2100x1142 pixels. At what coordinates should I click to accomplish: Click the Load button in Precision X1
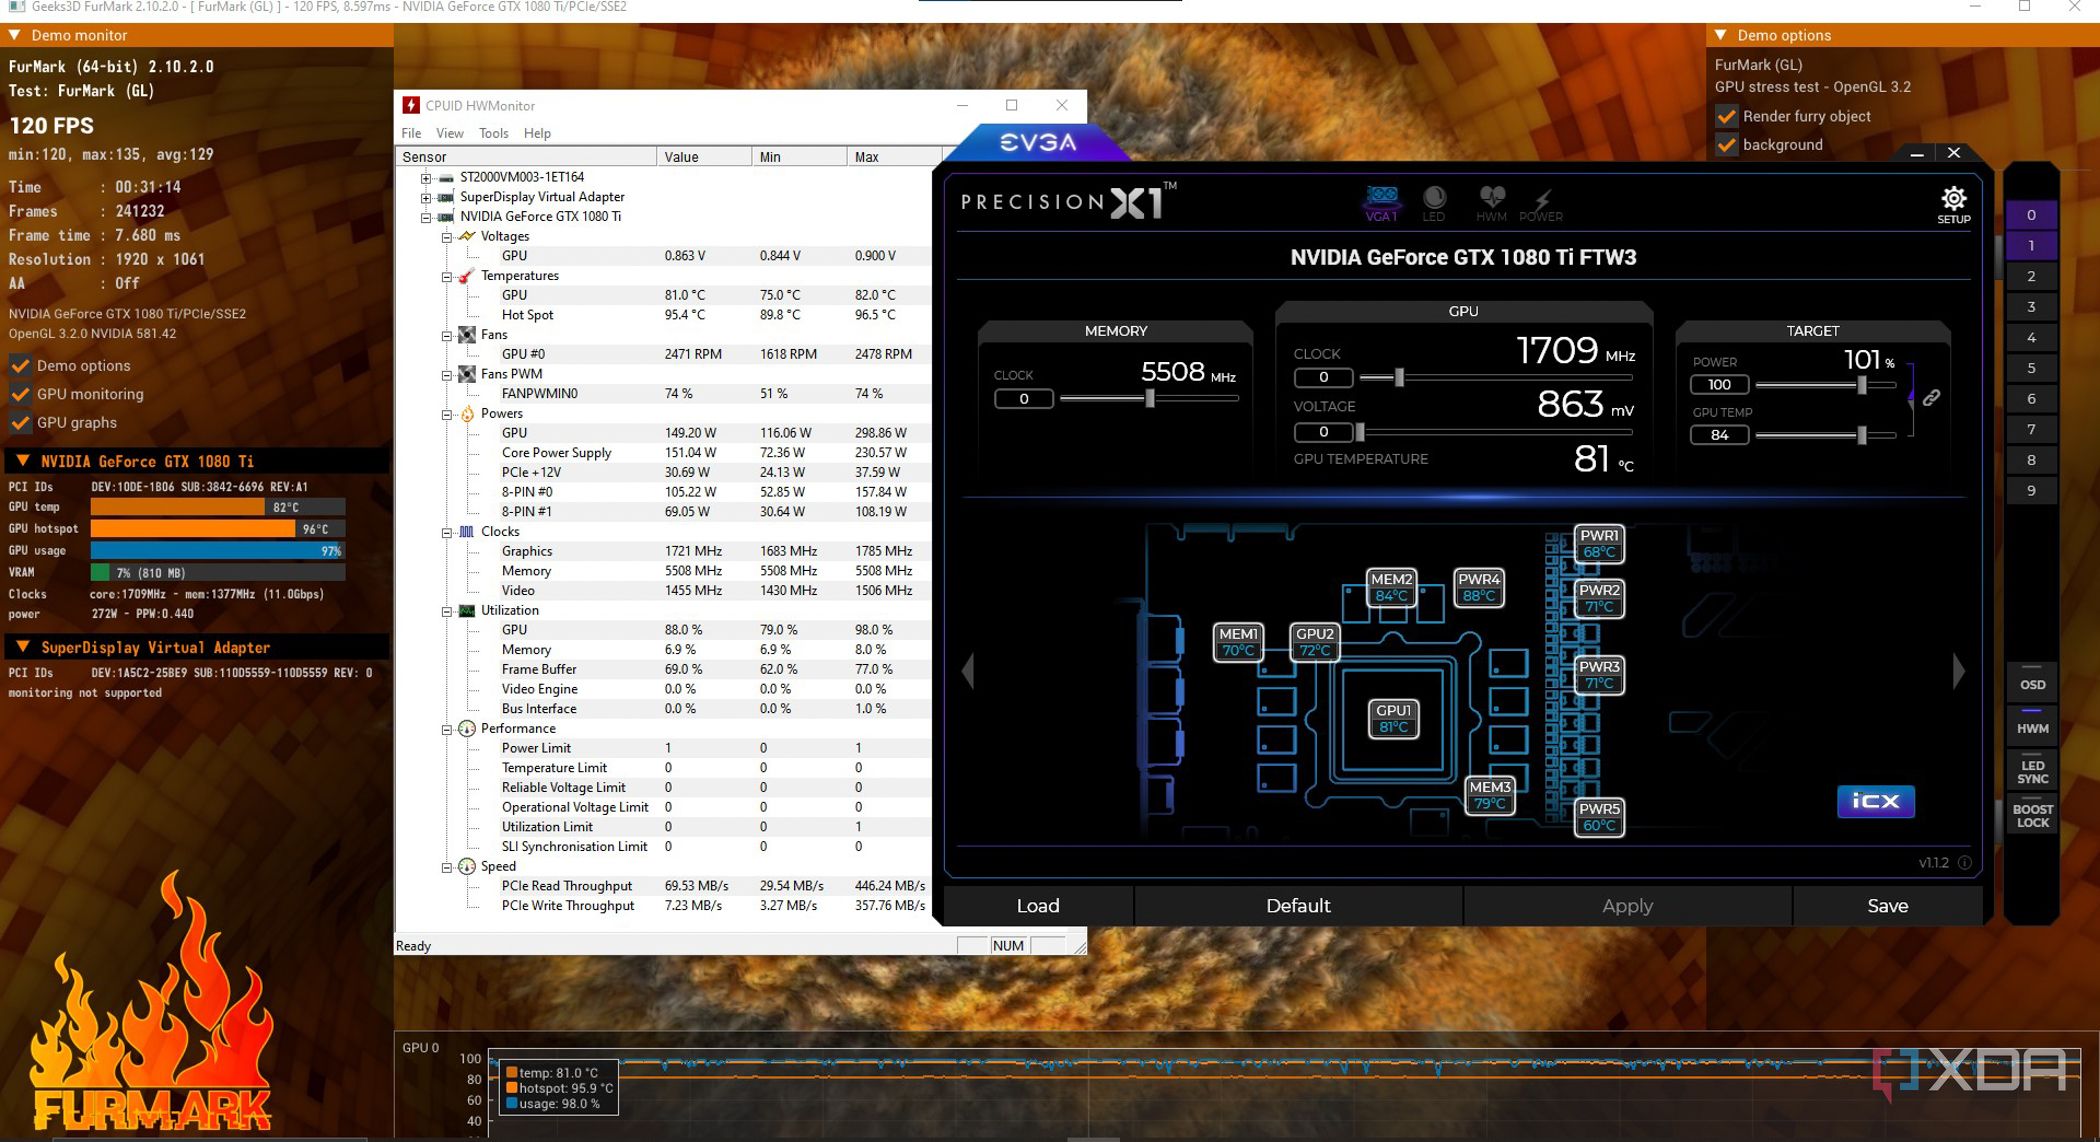[1038, 906]
